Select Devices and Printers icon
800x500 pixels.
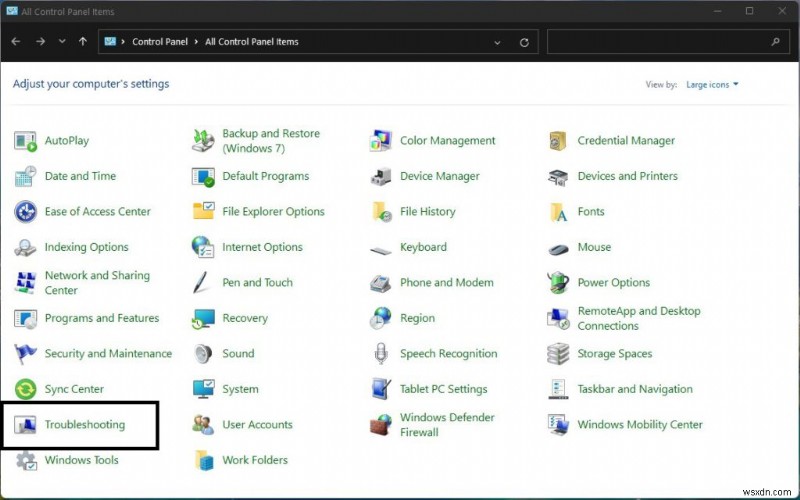coord(558,177)
